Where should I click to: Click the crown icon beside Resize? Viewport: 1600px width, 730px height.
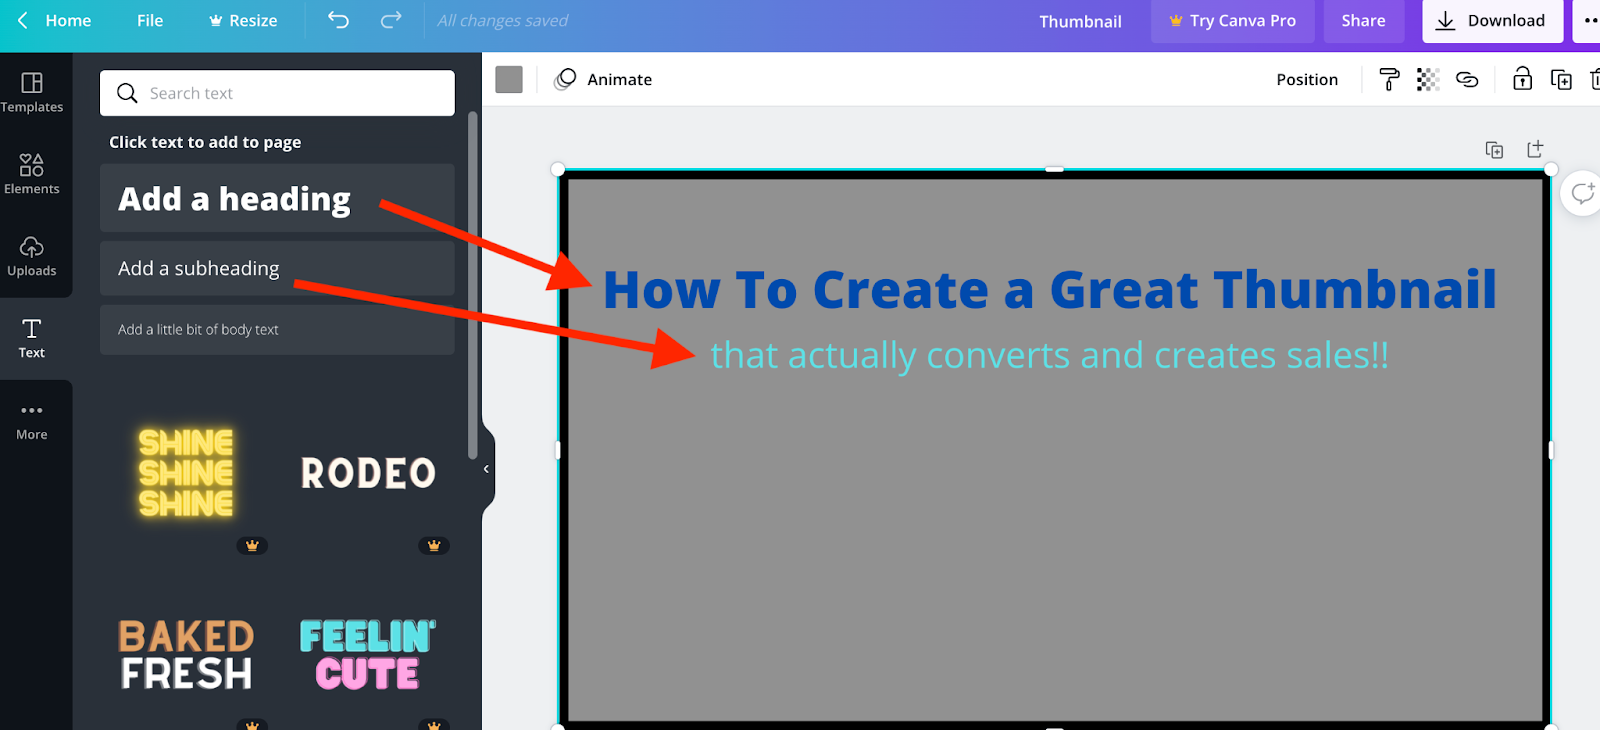click(216, 21)
